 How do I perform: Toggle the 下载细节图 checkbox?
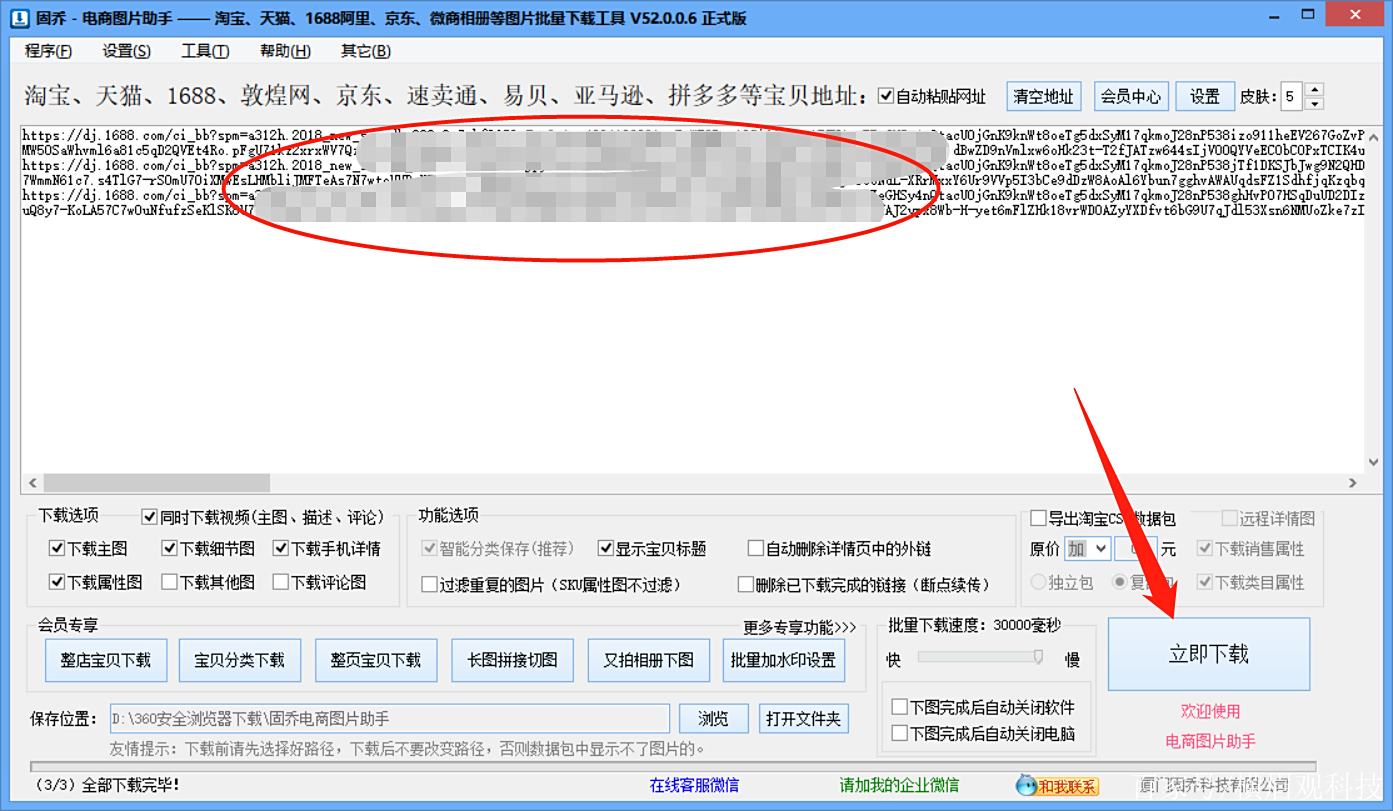coord(169,549)
